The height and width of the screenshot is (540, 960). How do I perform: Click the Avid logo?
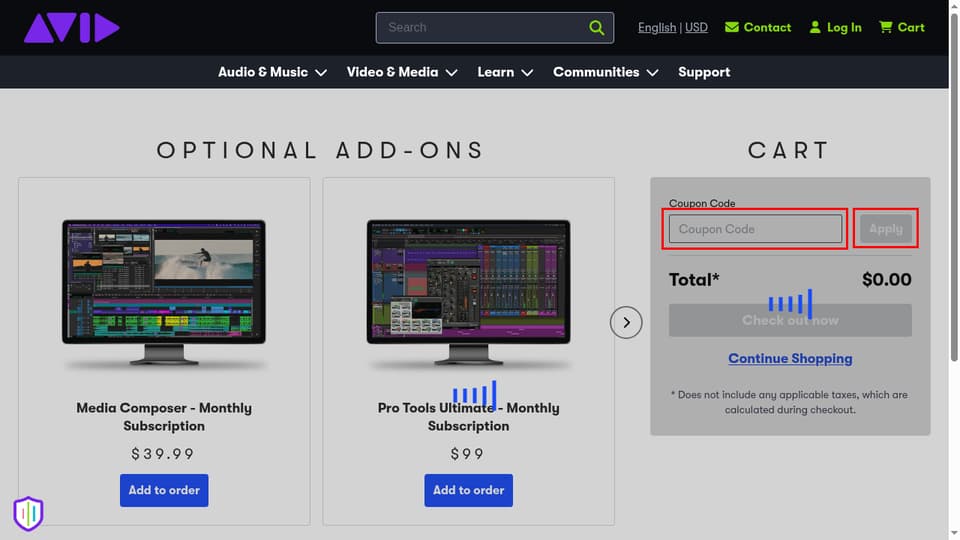pyautogui.click(x=72, y=28)
